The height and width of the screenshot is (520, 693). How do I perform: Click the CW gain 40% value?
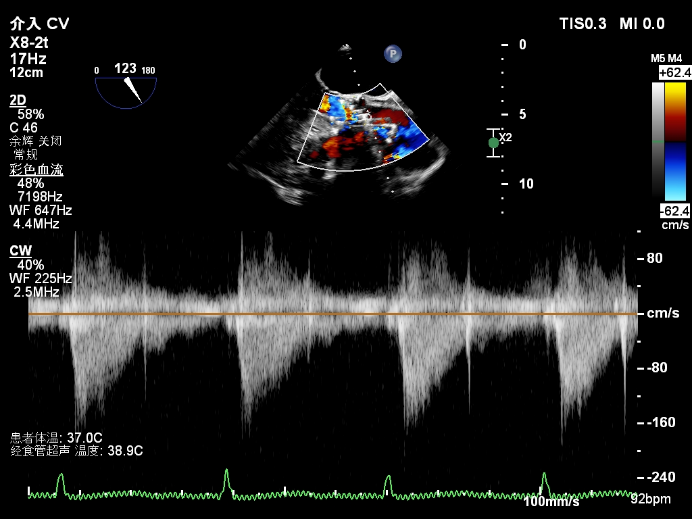pyautogui.click(x=30, y=265)
